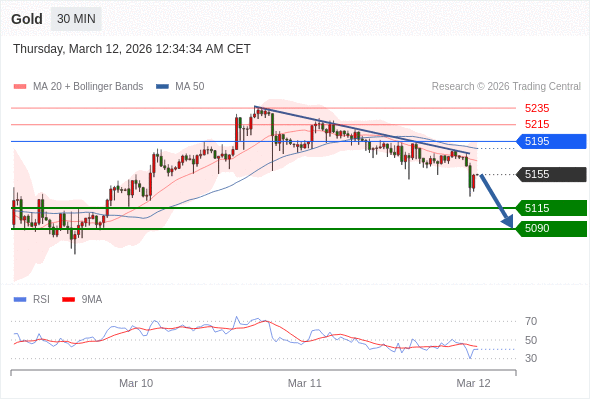Click the 'Mar 11' date axis label
The height and width of the screenshot is (400, 590).
tap(305, 383)
